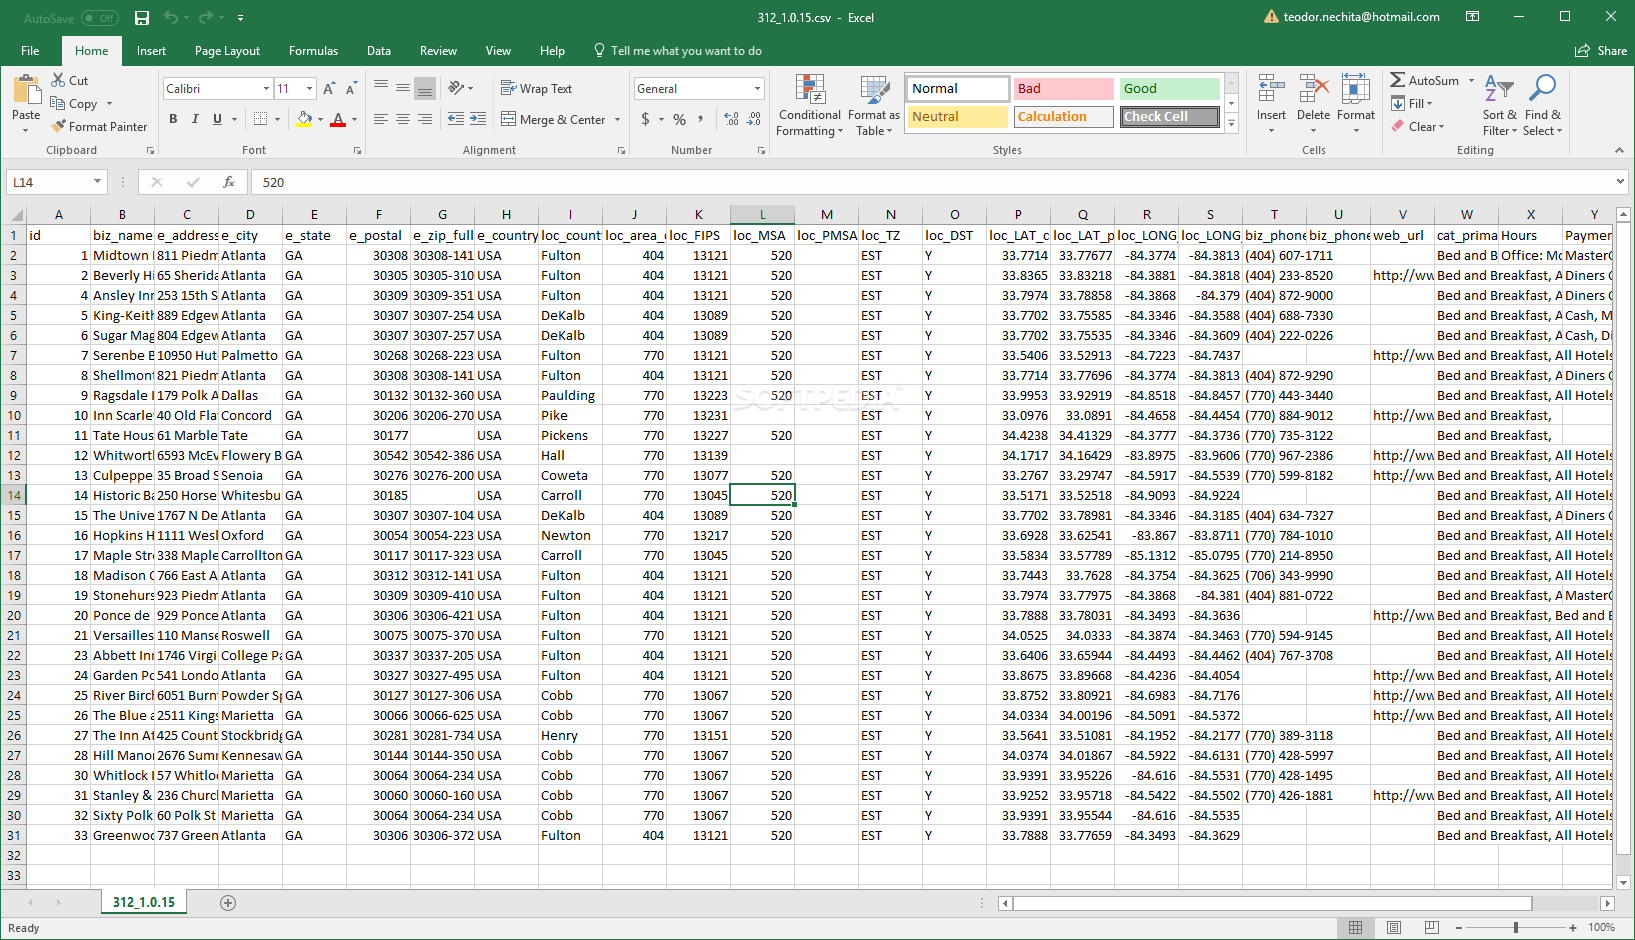This screenshot has width=1635, height=940.
Task: Toggle AutoSave switch
Action: (x=99, y=18)
